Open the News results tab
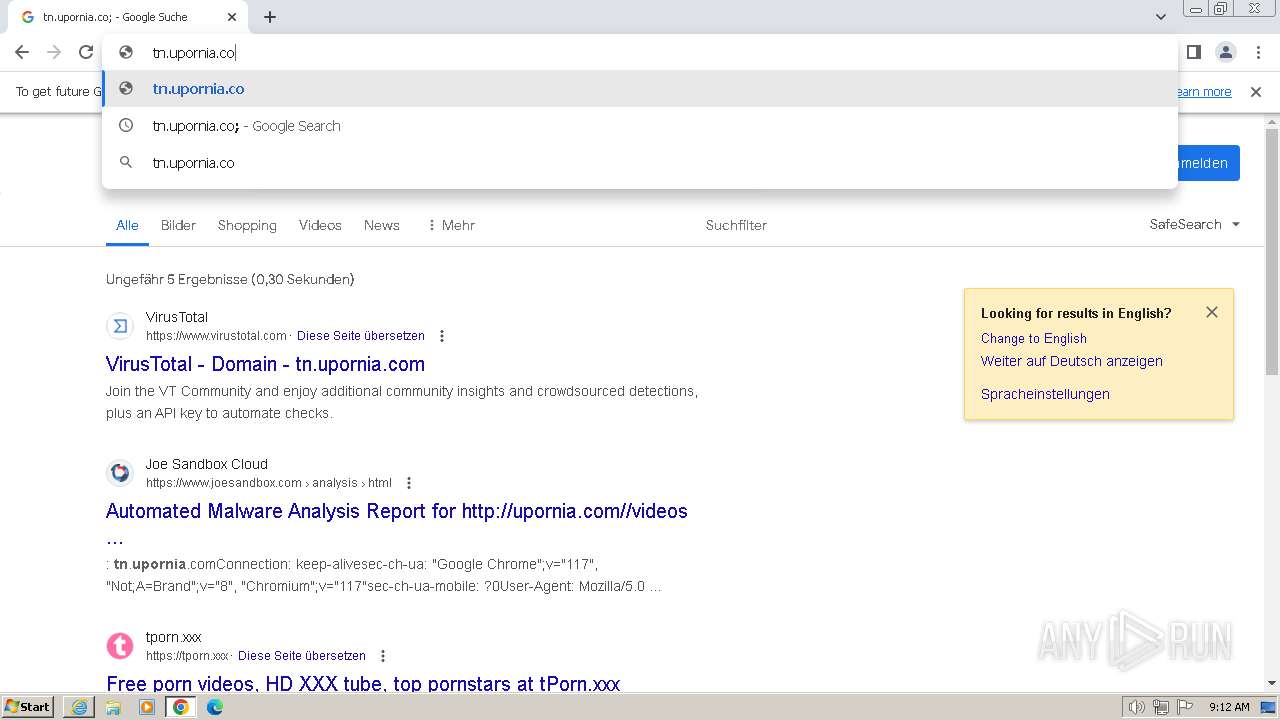Image resolution: width=1280 pixels, height=720 pixels. pyautogui.click(x=382, y=225)
